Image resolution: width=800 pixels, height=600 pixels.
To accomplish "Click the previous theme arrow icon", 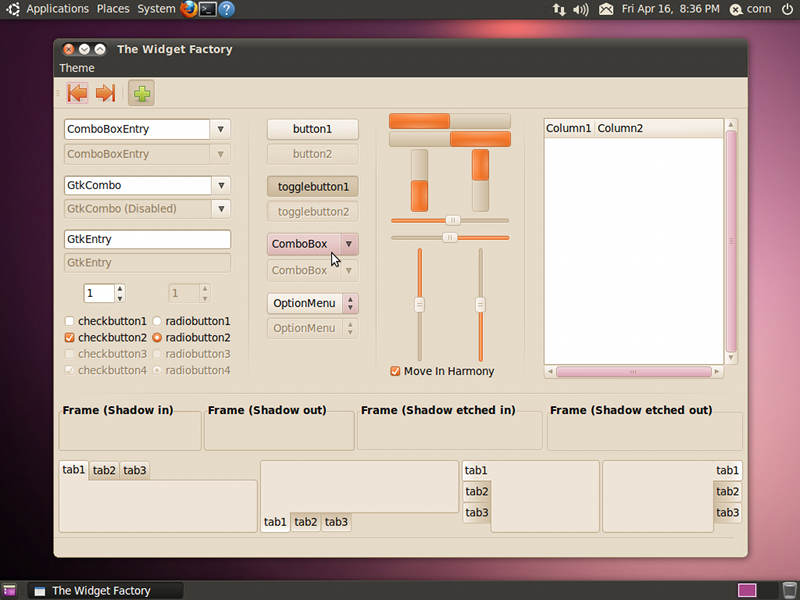I will click(77, 94).
